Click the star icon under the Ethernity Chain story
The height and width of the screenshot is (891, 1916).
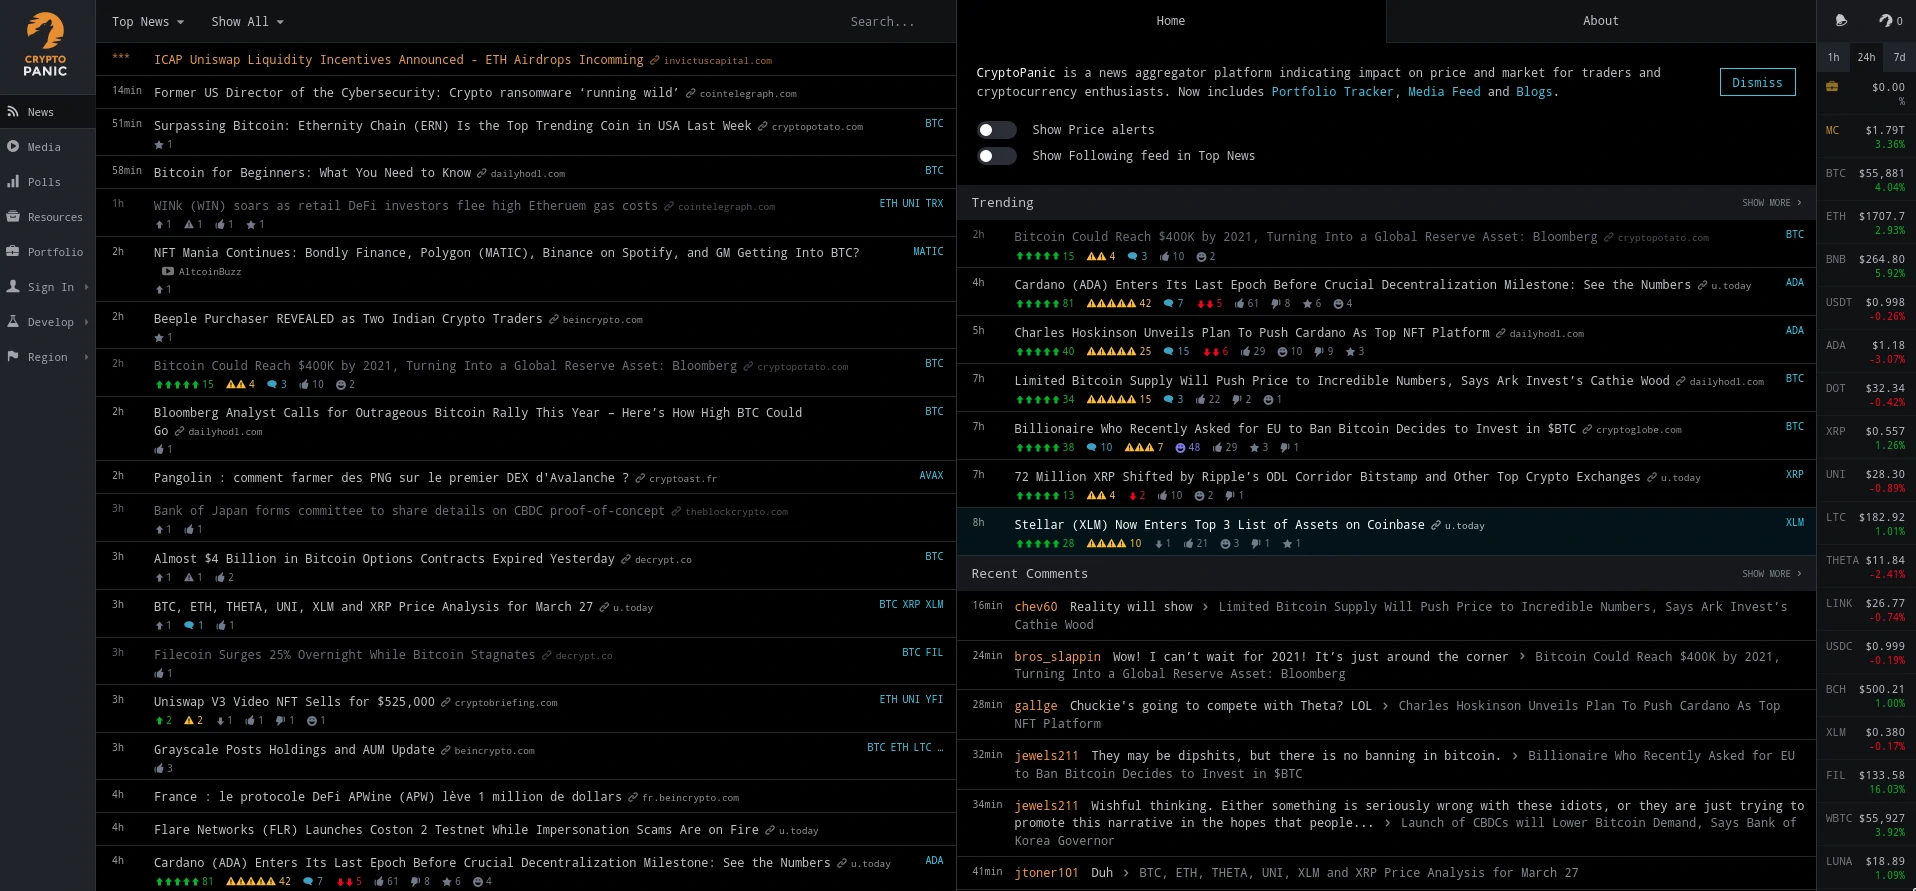point(158,145)
